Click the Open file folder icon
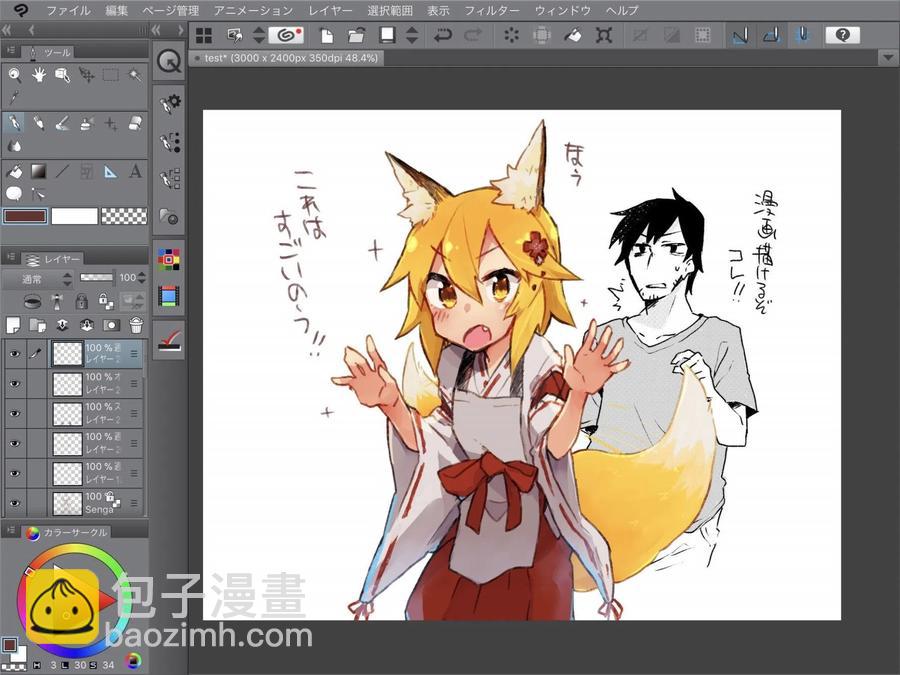The height and width of the screenshot is (675, 900). [x=356, y=36]
